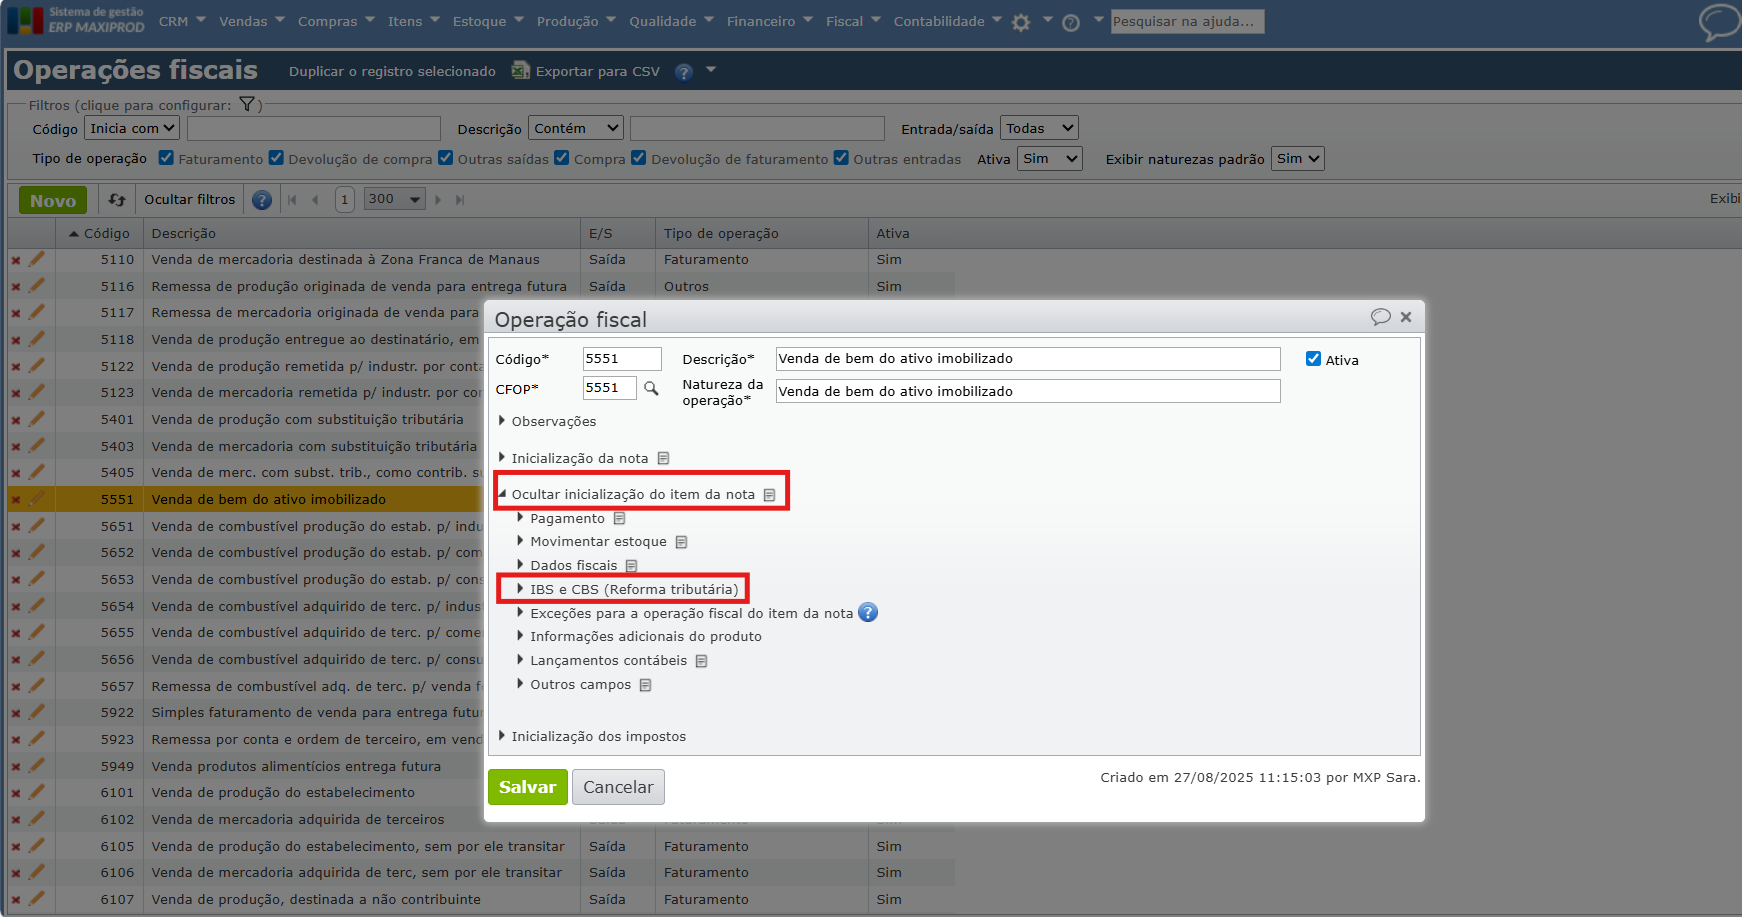
Task: Click the Exportar para CSV spreadsheet icon
Action: 520,70
